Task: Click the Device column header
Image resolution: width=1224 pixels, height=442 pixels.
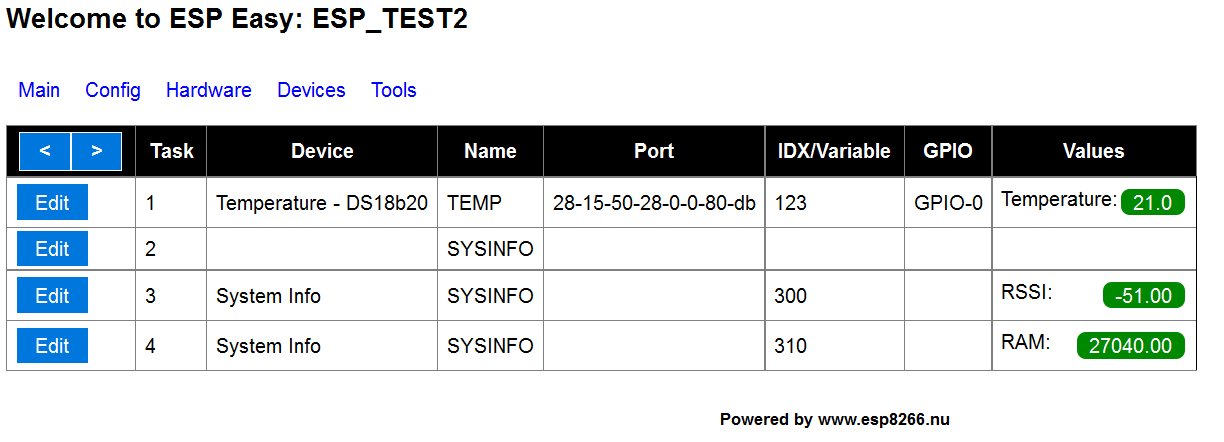Action: (x=322, y=151)
